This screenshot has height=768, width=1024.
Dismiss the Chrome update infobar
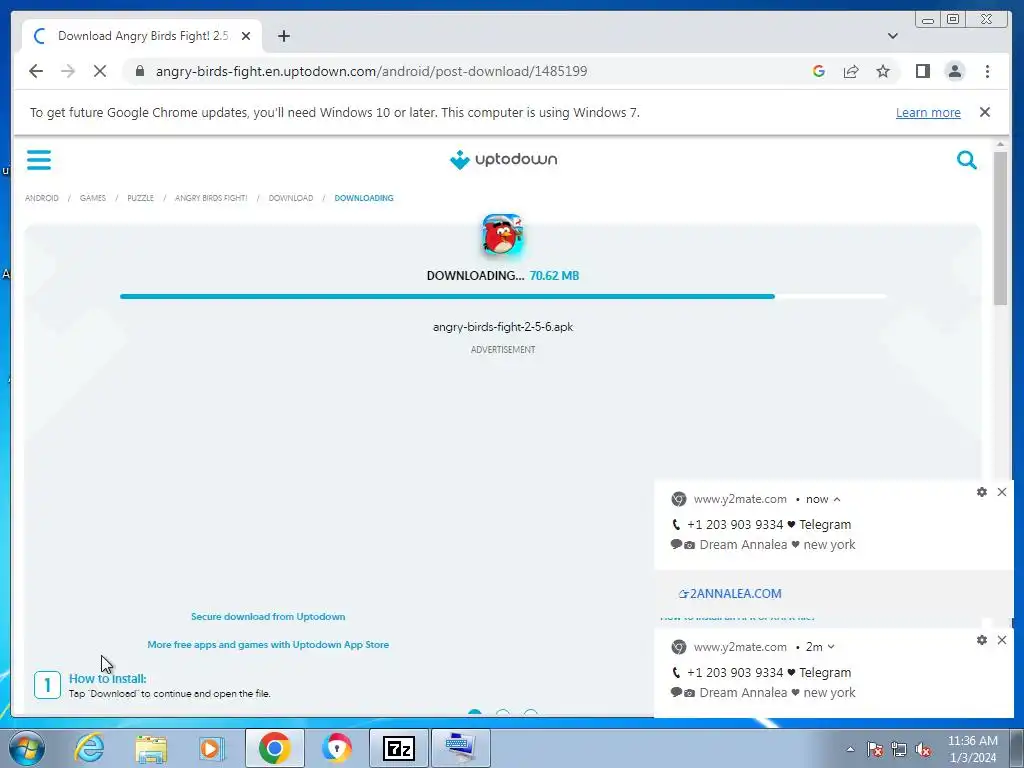coord(985,112)
